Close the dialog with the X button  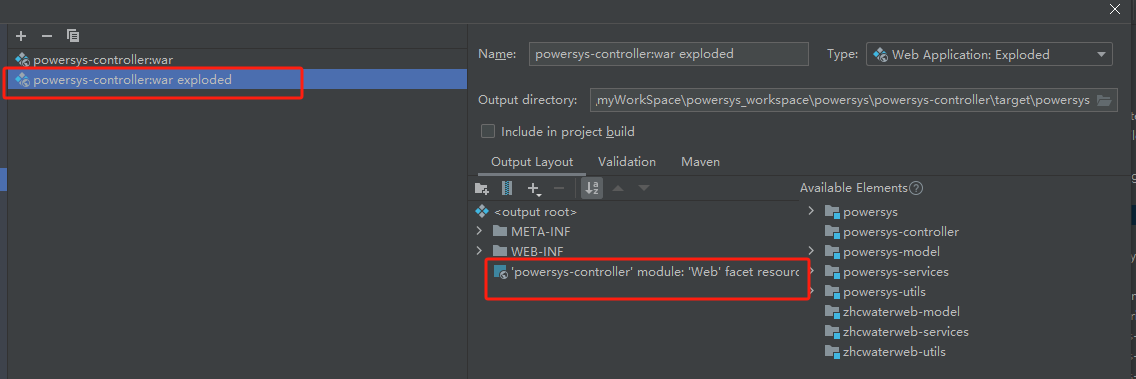coord(1115,9)
